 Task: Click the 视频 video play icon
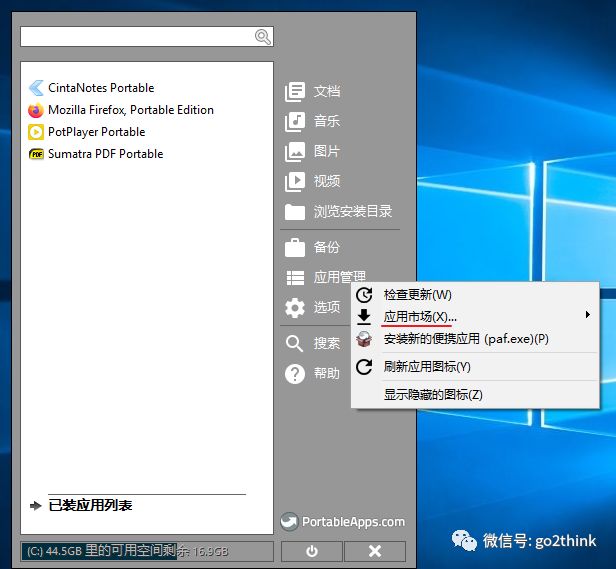(295, 182)
